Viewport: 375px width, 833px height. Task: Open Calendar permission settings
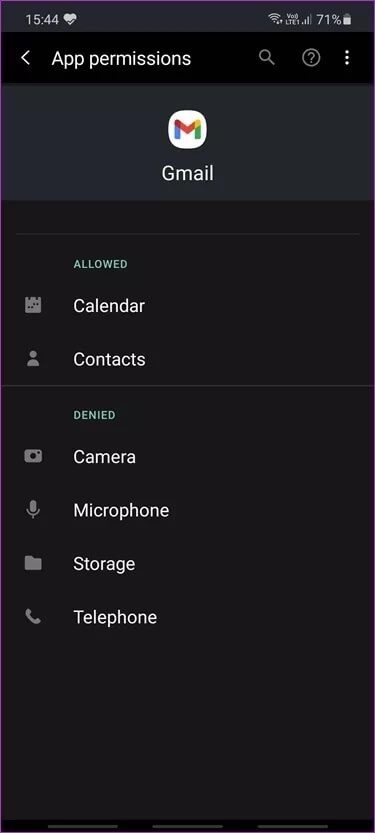coord(188,305)
